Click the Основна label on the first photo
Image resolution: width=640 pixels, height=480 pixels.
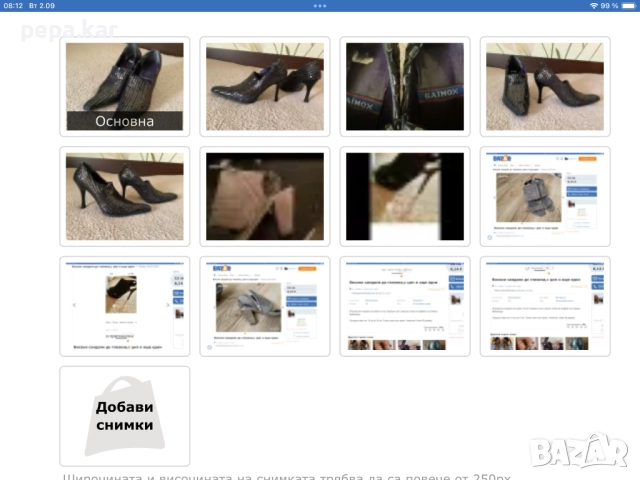tap(124, 121)
